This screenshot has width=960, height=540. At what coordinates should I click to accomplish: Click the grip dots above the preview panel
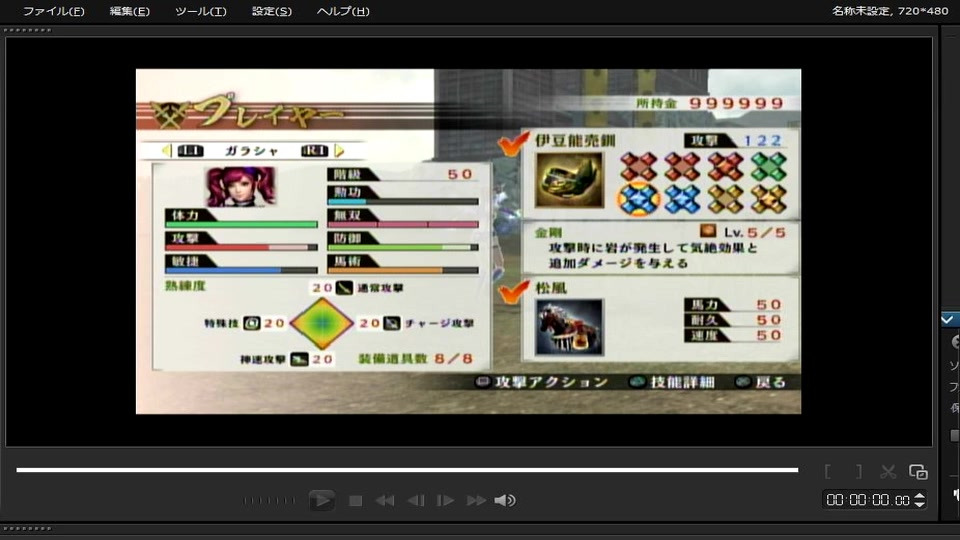[28, 30]
